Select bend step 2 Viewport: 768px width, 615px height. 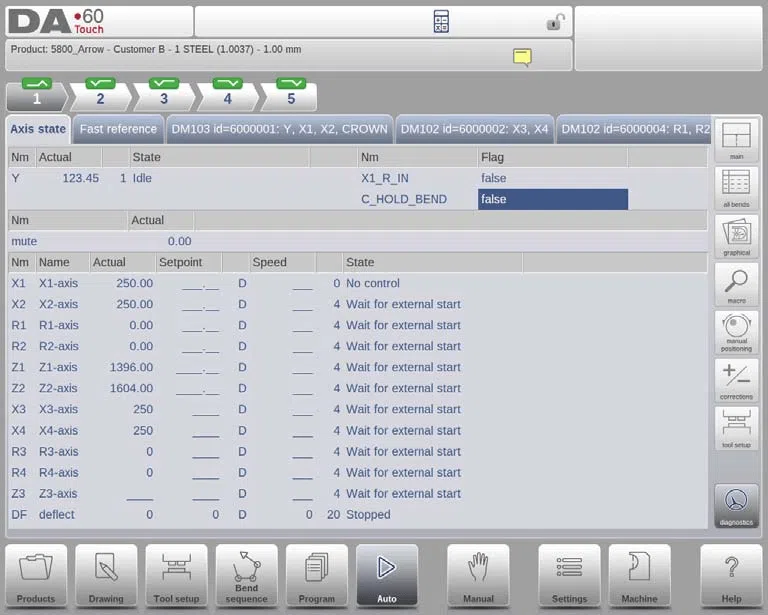tap(100, 96)
